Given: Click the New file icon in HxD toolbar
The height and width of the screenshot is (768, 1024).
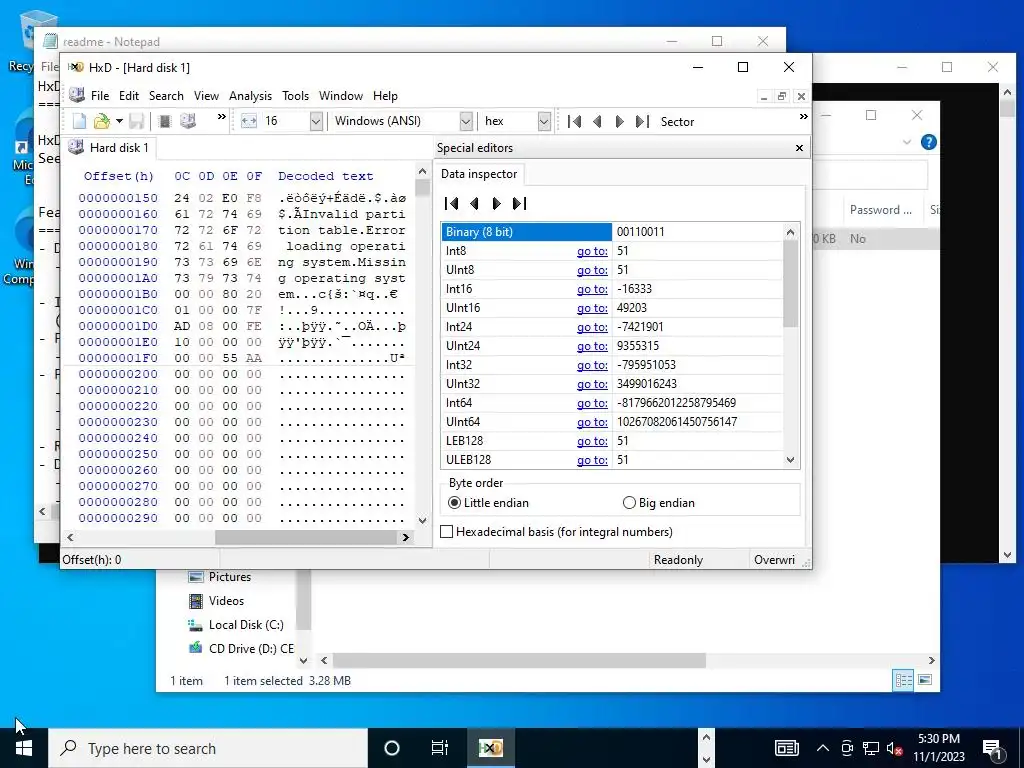Looking at the screenshot, I should [79, 121].
